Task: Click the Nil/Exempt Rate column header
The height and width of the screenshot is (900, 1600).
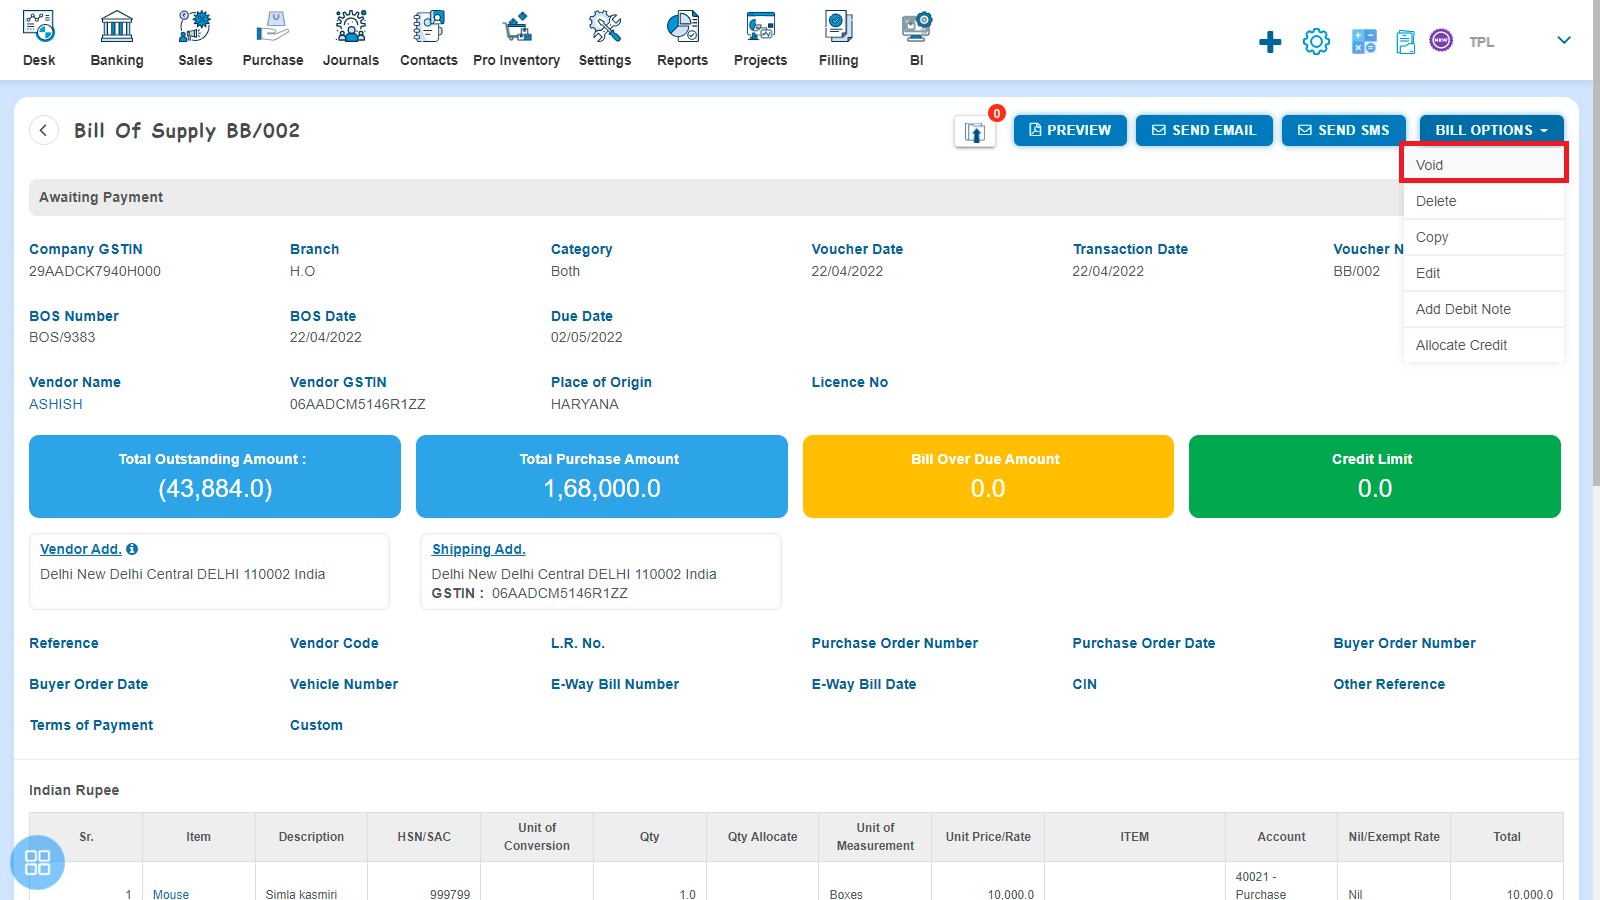Action: coord(1394,837)
